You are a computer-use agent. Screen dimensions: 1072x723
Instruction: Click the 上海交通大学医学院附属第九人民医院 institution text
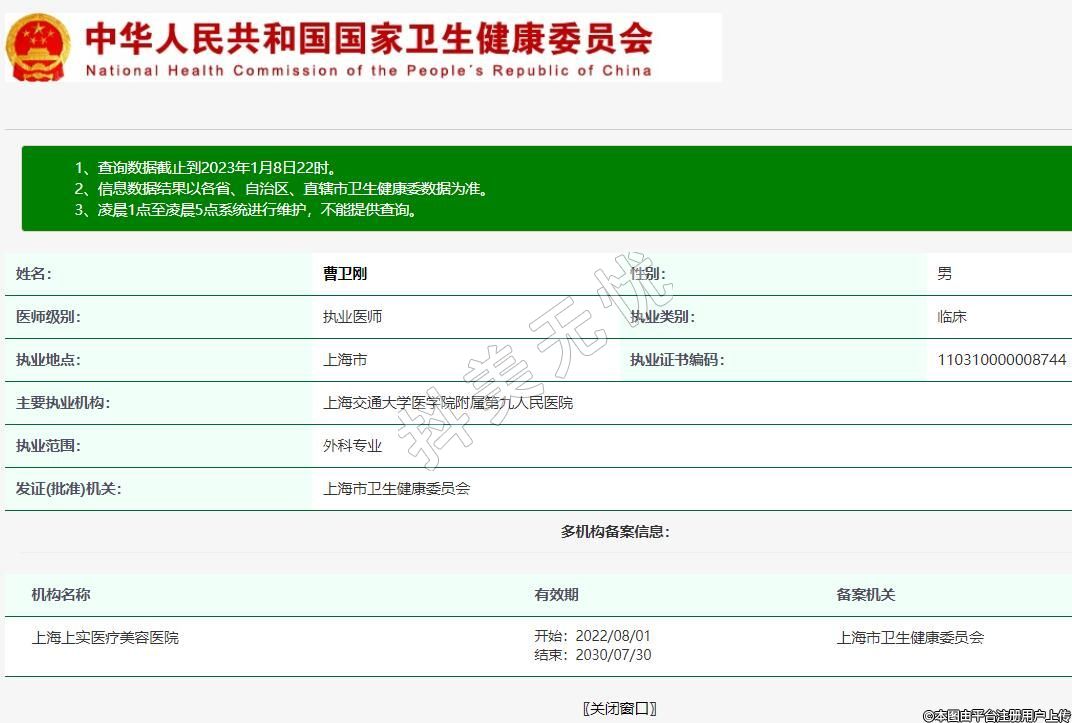pyautogui.click(x=448, y=403)
